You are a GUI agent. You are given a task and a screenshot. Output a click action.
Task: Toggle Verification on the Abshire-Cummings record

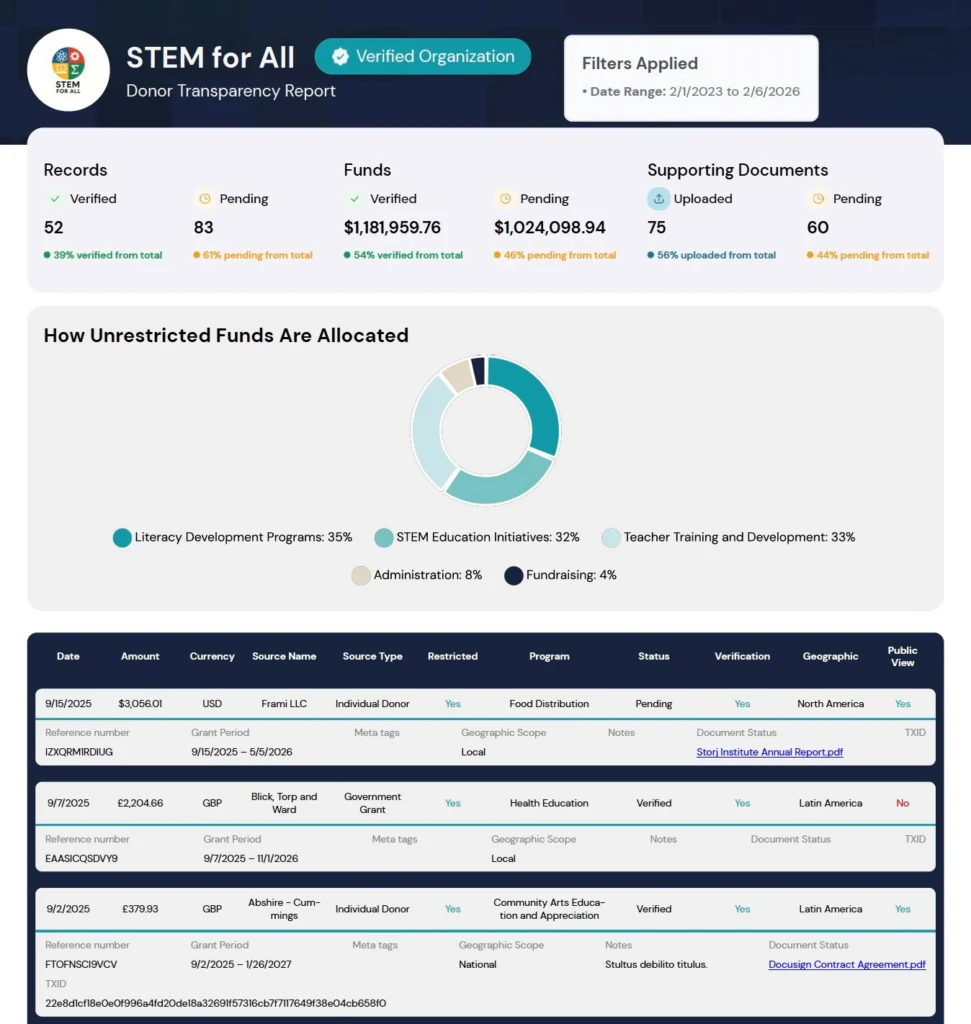(742, 908)
